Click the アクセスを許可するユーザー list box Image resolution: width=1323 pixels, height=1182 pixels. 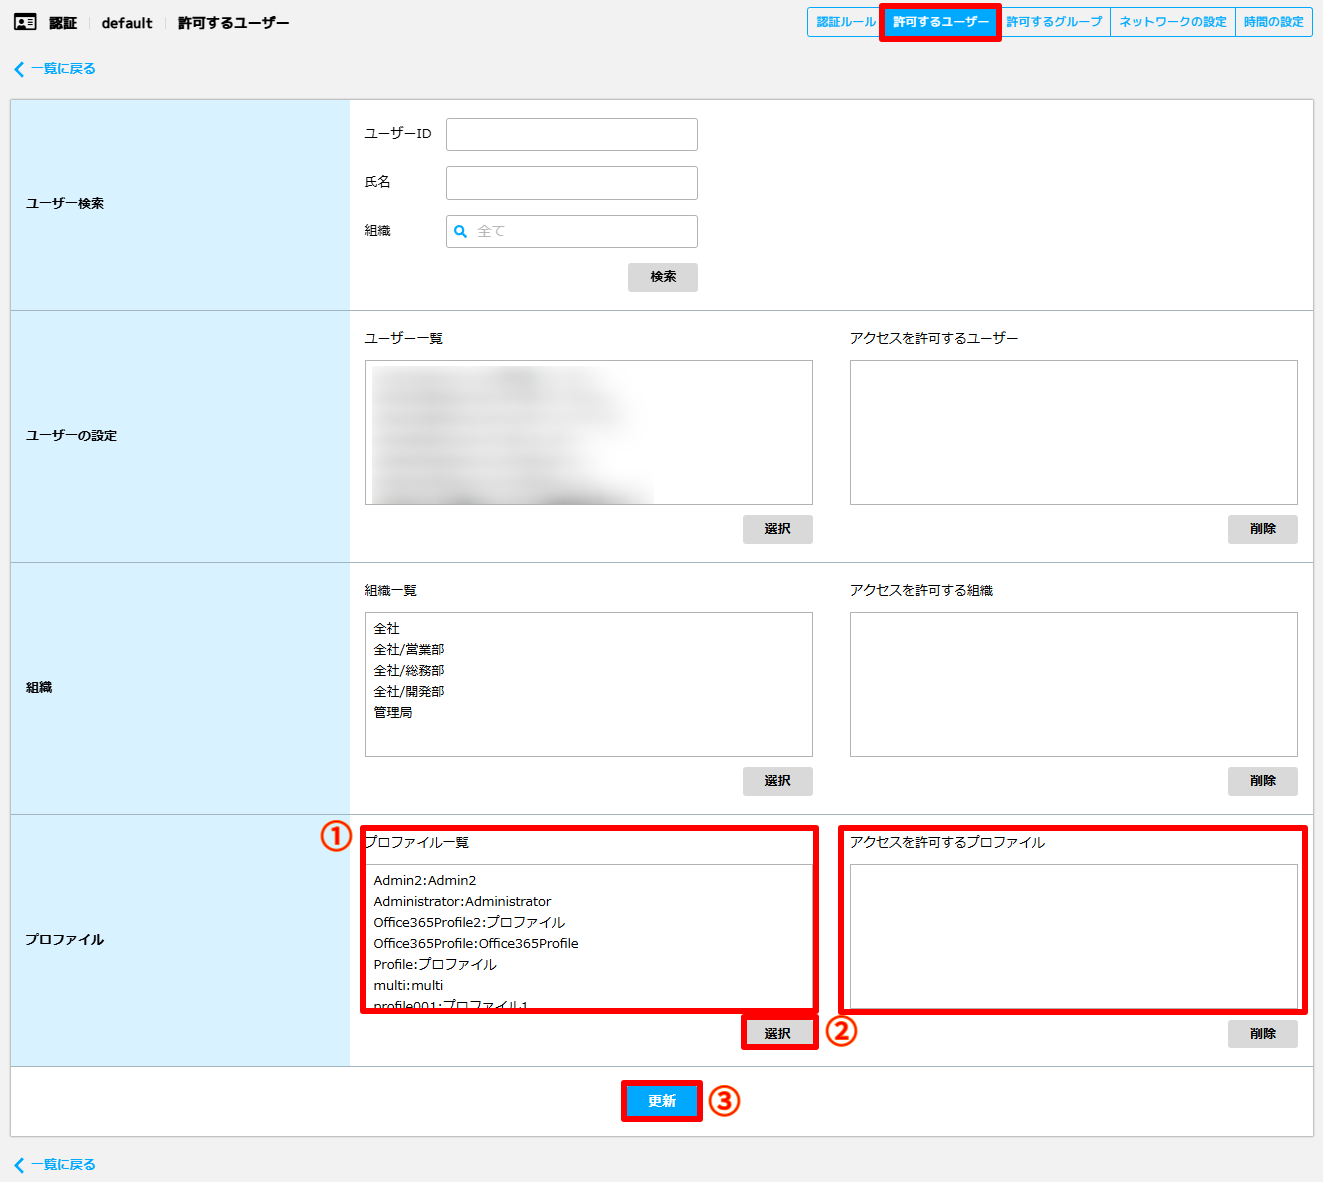pos(1074,433)
